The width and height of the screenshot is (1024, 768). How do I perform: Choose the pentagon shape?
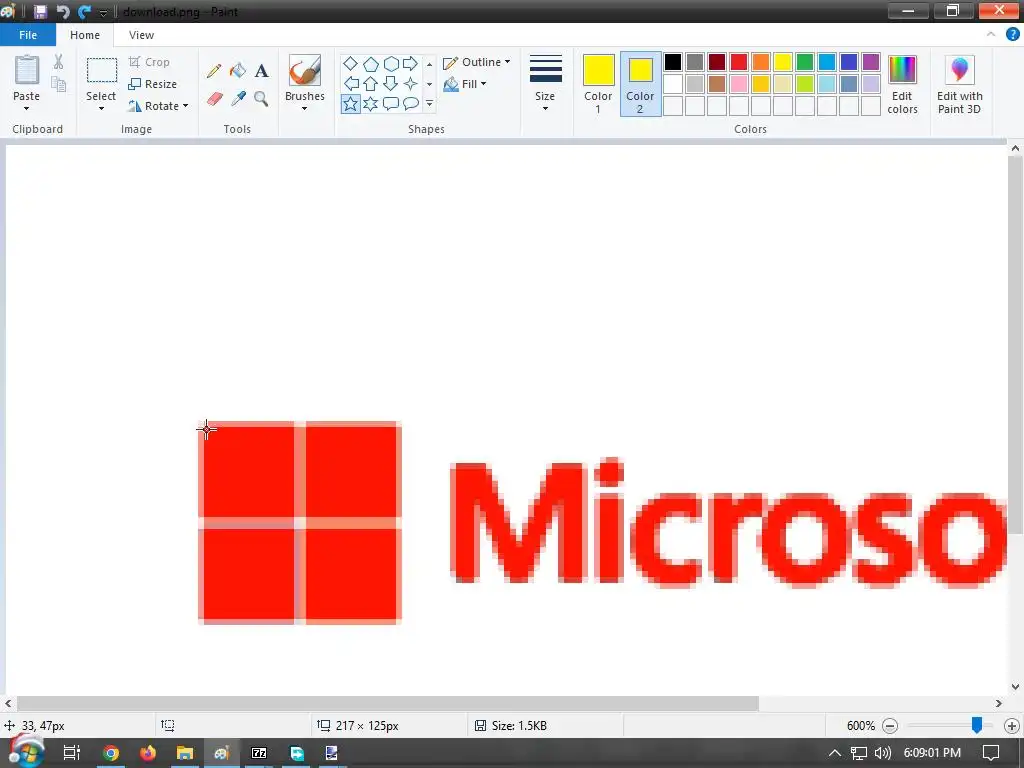click(370, 63)
